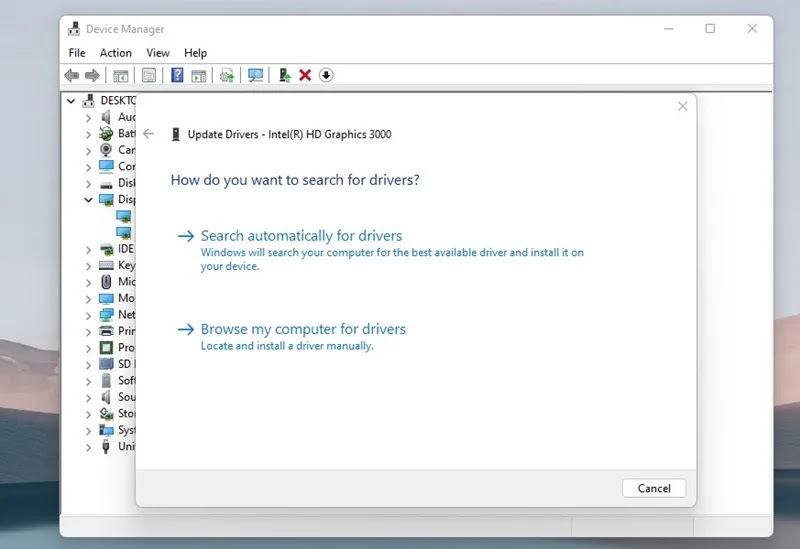Click the action pane toolbar icon
Viewport: 800px width, 549px height.
(x=198, y=76)
